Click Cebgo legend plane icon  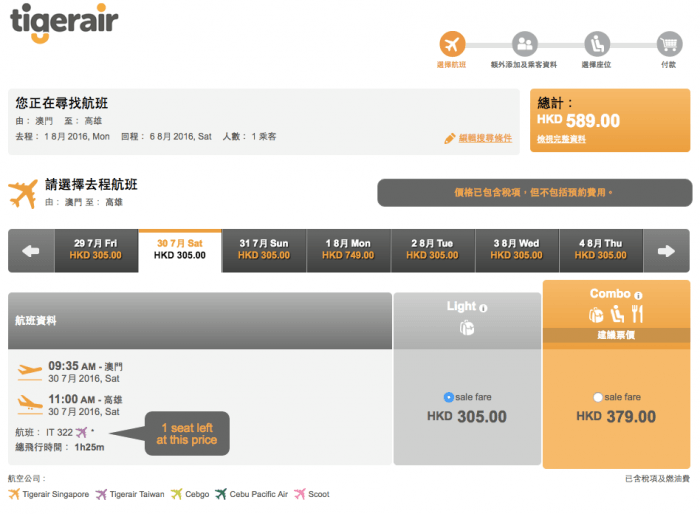coord(177,494)
